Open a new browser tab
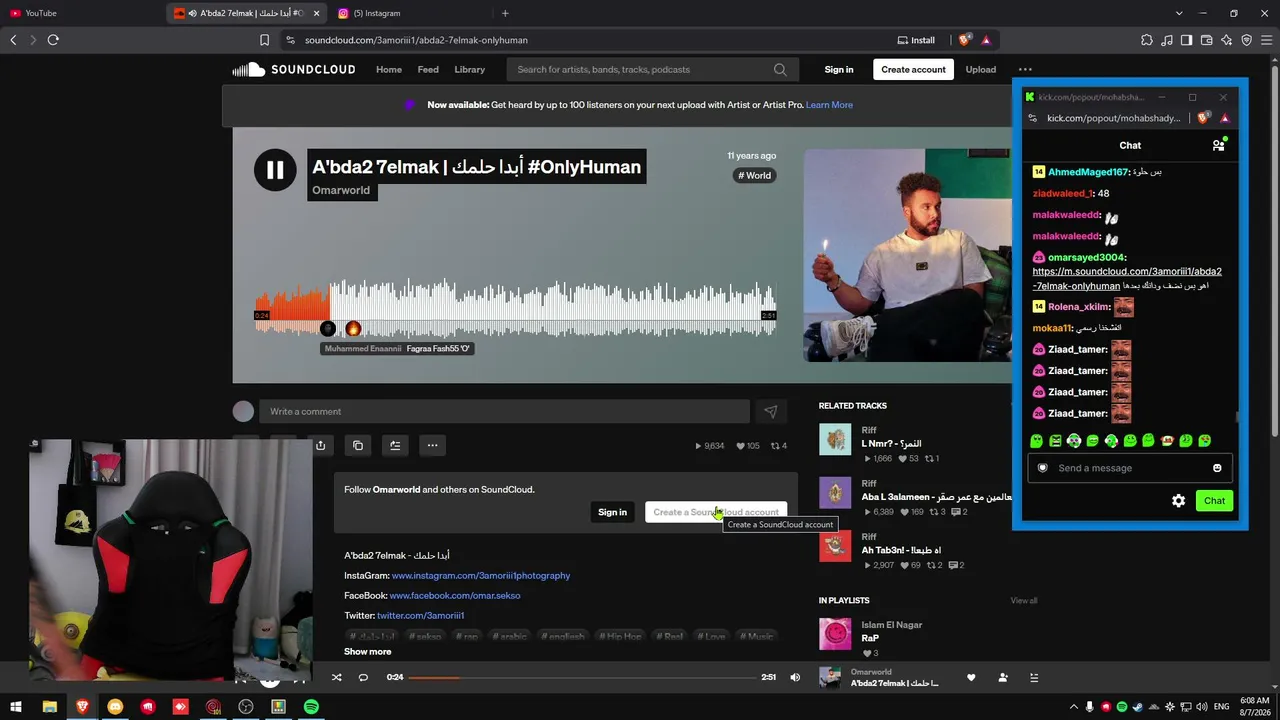Viewport: 1280px width, 720px height. [x=505, y=13]
